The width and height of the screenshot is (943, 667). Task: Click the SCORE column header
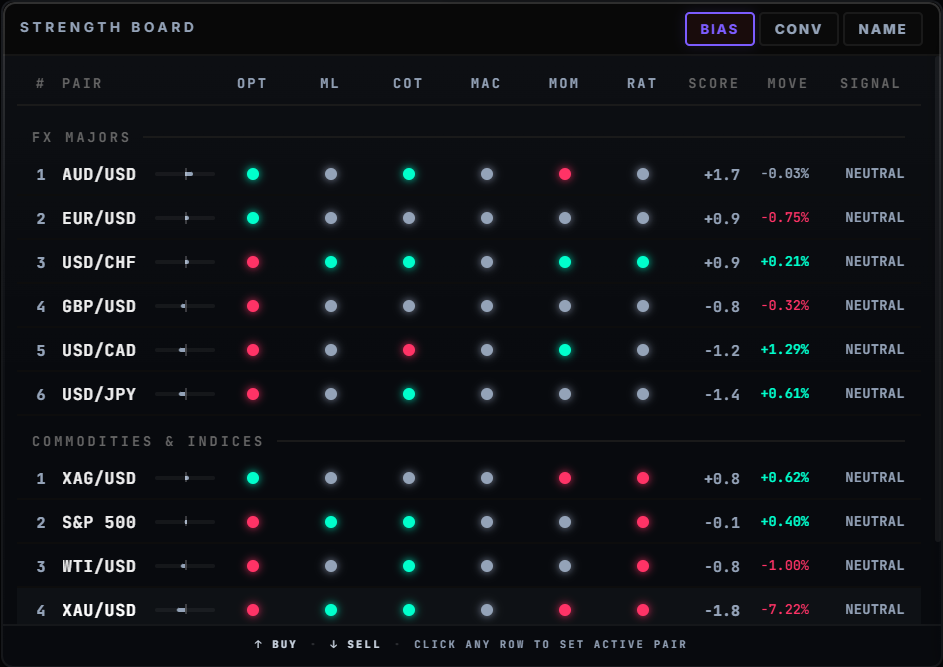coord(714,84)
